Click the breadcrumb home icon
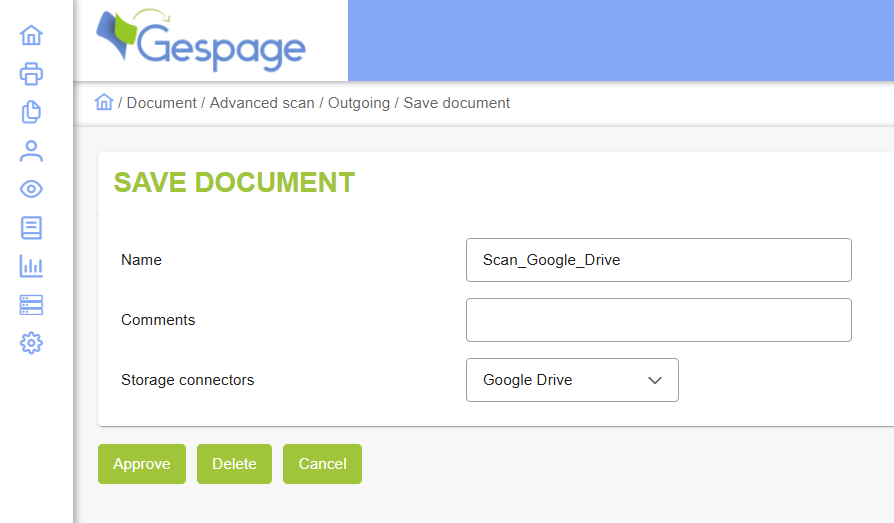The image size is (894, 523). 104,102
